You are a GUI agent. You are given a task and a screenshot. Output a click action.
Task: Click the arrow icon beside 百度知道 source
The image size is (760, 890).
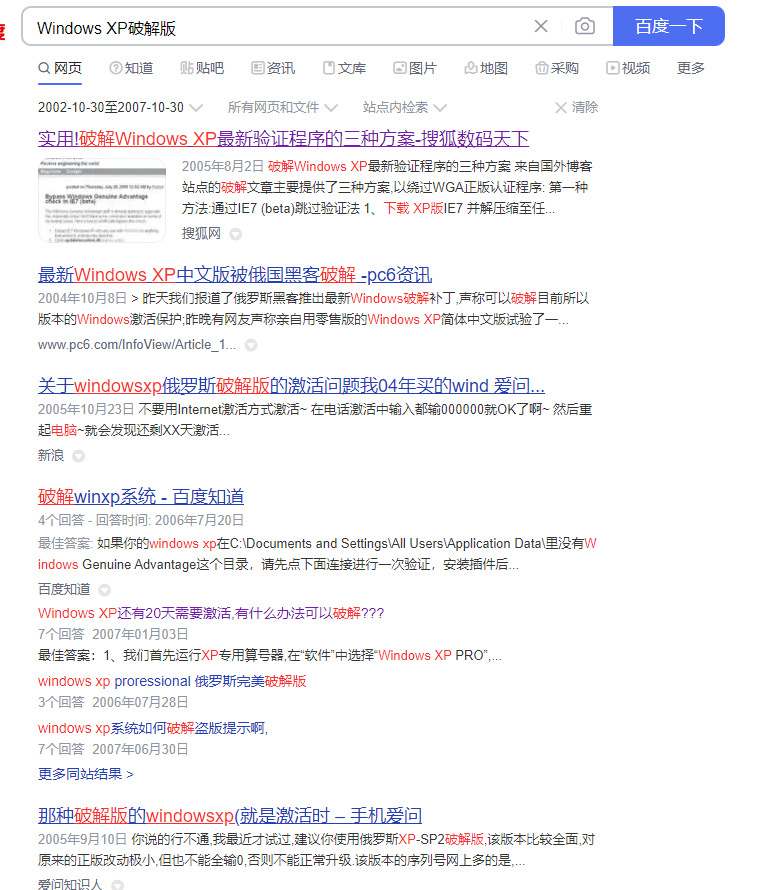104,590
